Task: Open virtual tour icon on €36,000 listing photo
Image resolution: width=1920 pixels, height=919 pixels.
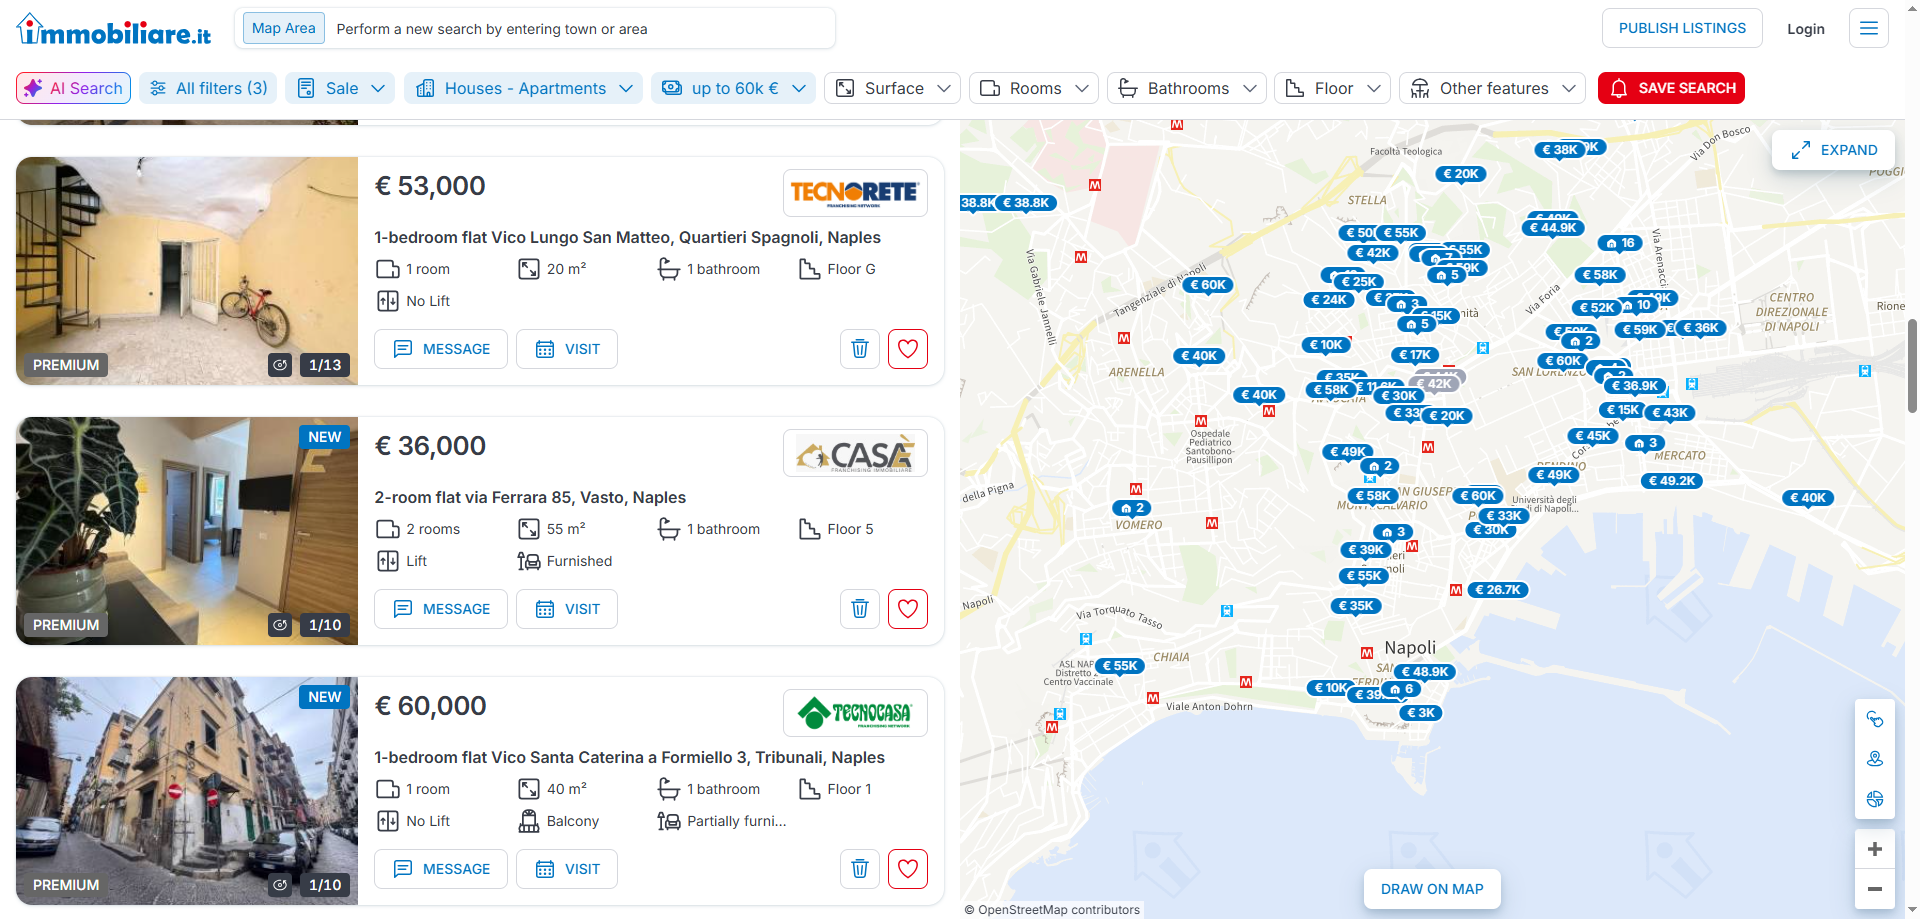Action: [x=280, y=625]
